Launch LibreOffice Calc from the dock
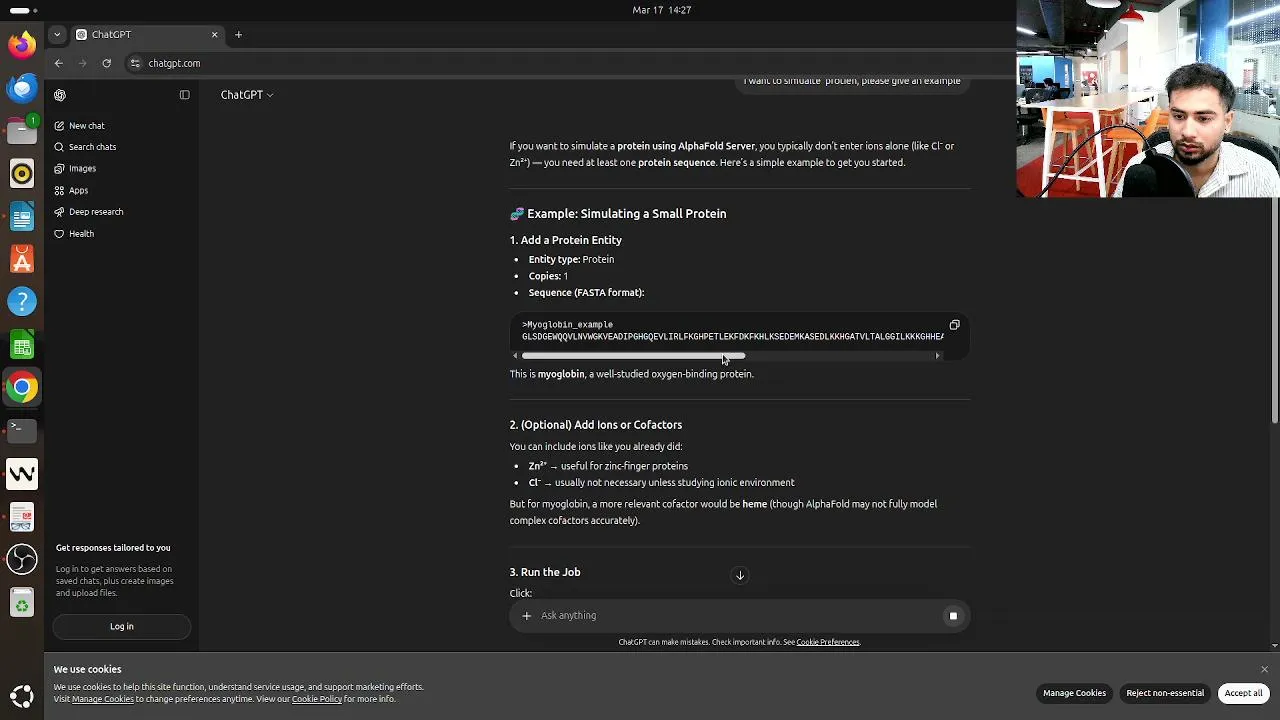1280x720 pixels. coord(22,346)
